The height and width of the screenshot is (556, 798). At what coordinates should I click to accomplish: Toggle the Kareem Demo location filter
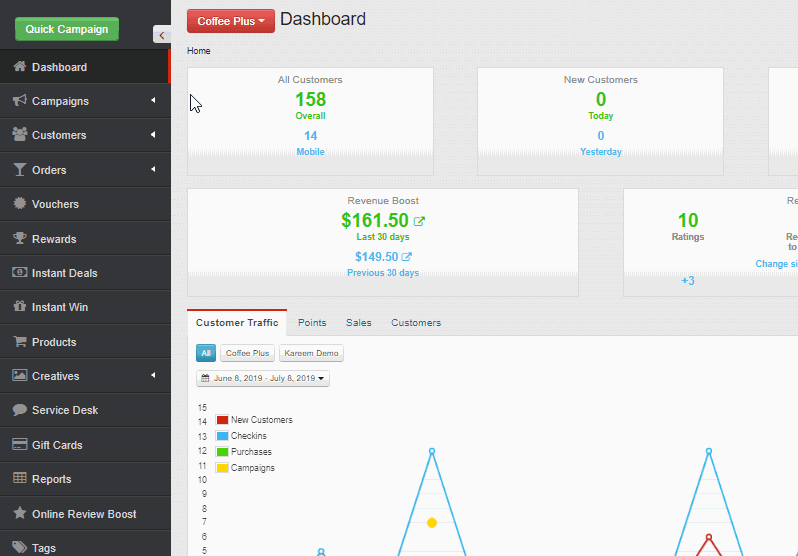coord(311,353)
